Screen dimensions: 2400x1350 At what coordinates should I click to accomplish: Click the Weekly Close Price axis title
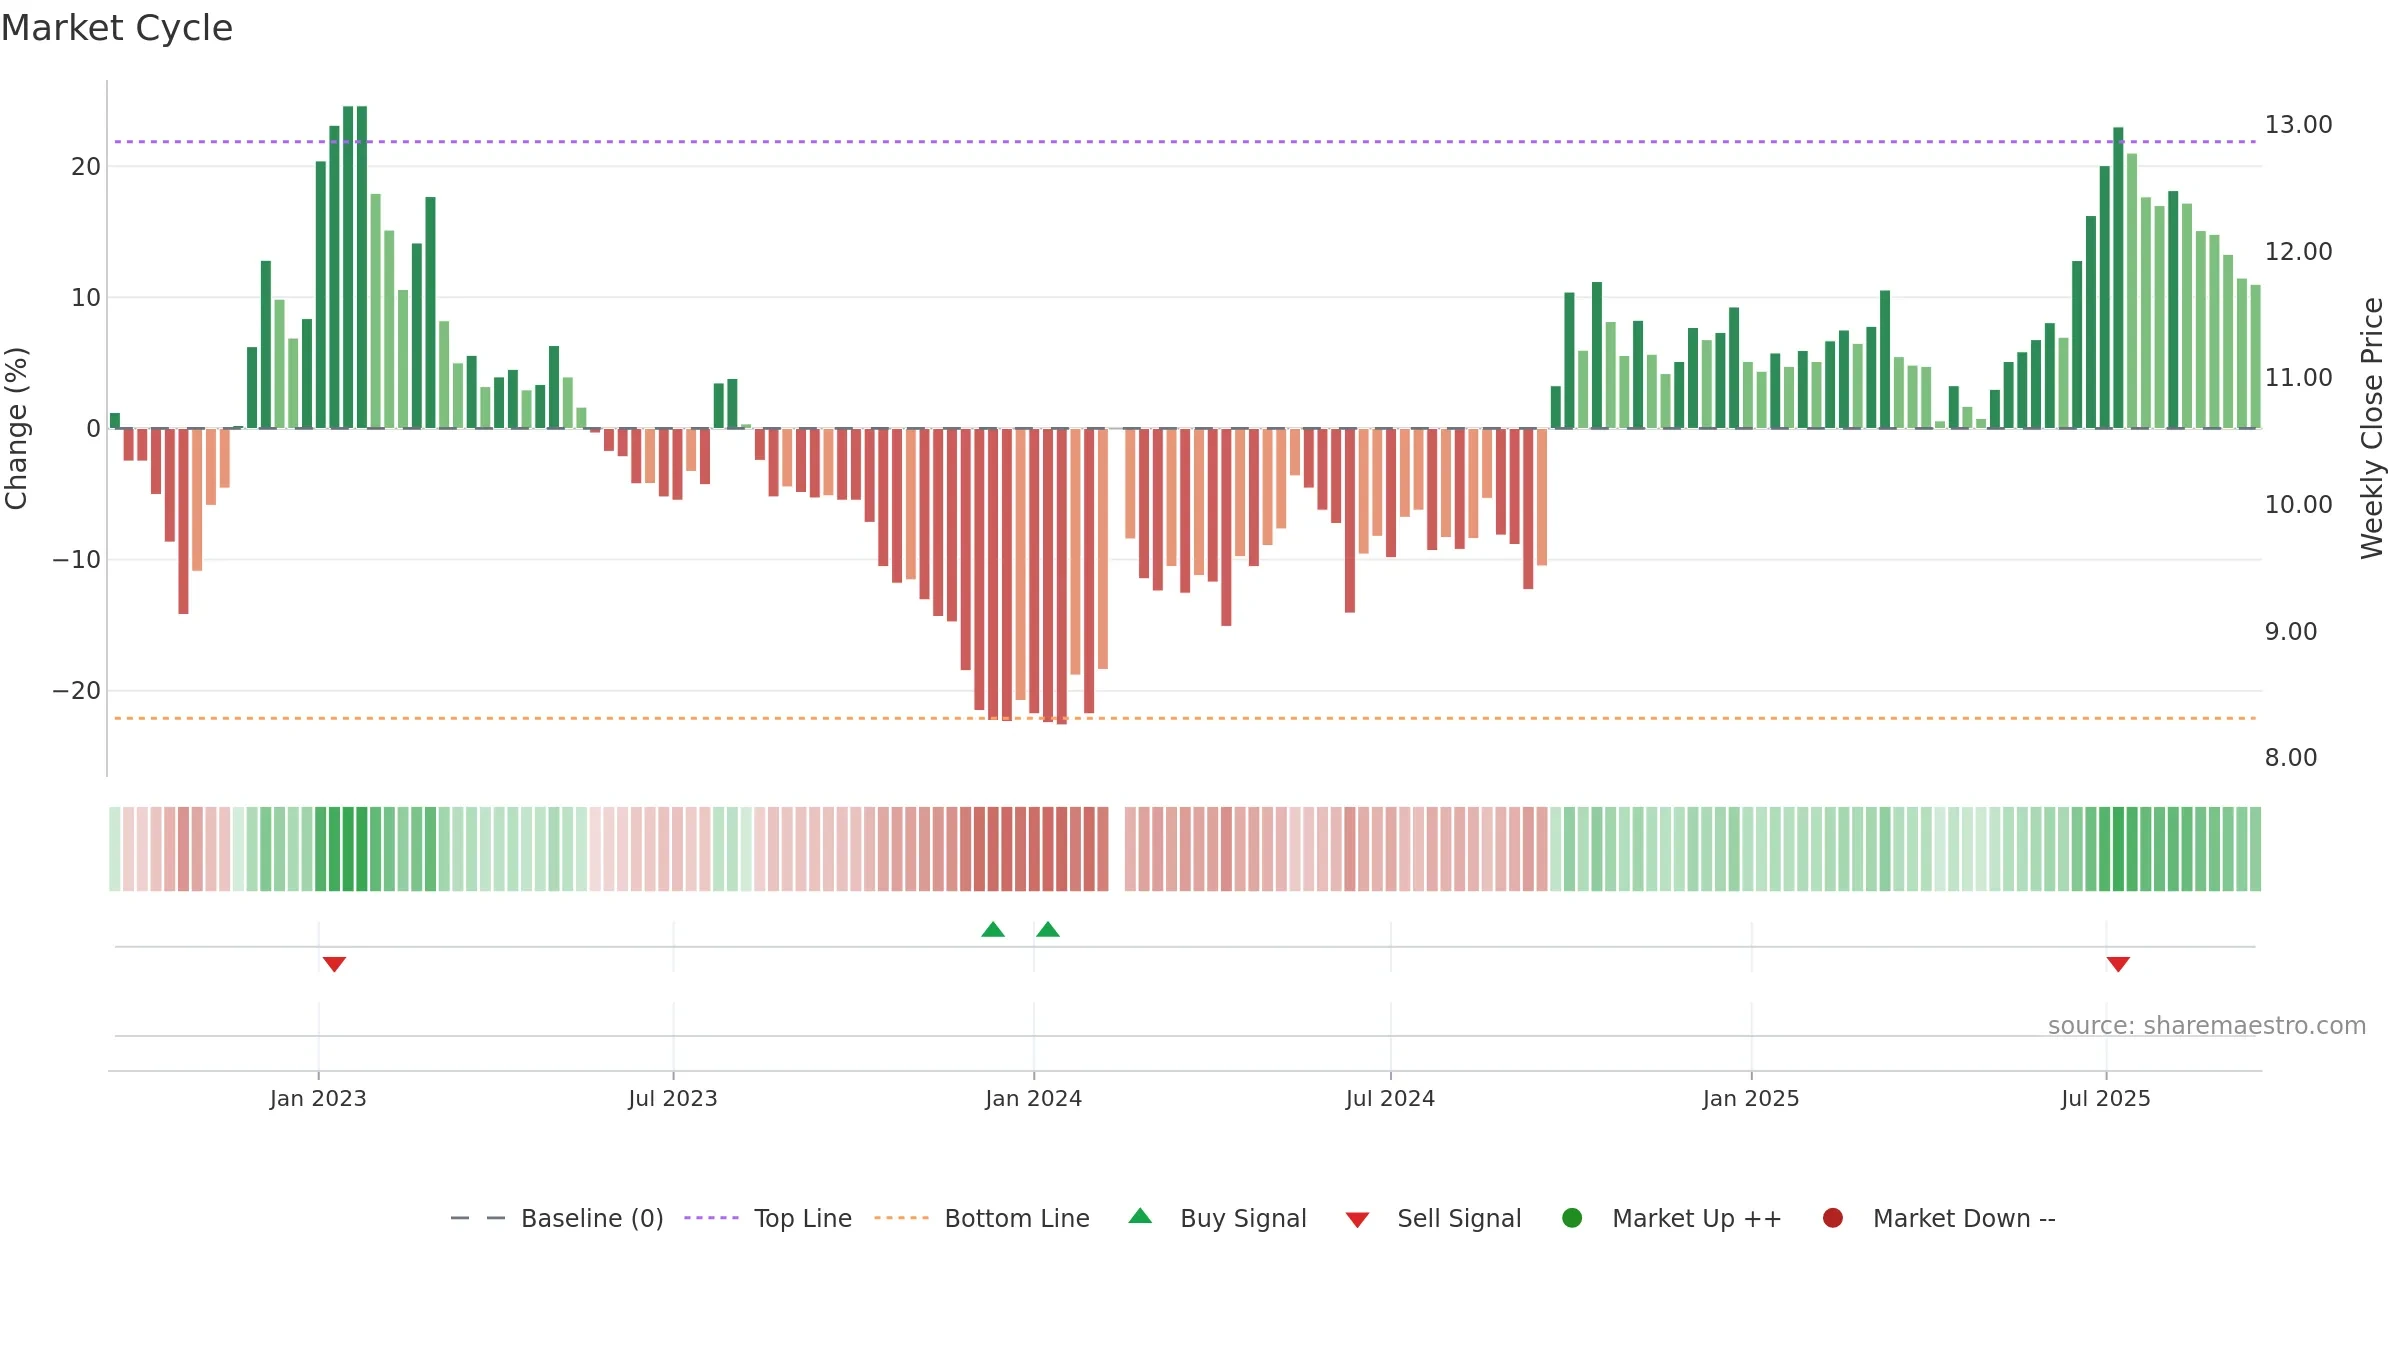coord(2372,428)
